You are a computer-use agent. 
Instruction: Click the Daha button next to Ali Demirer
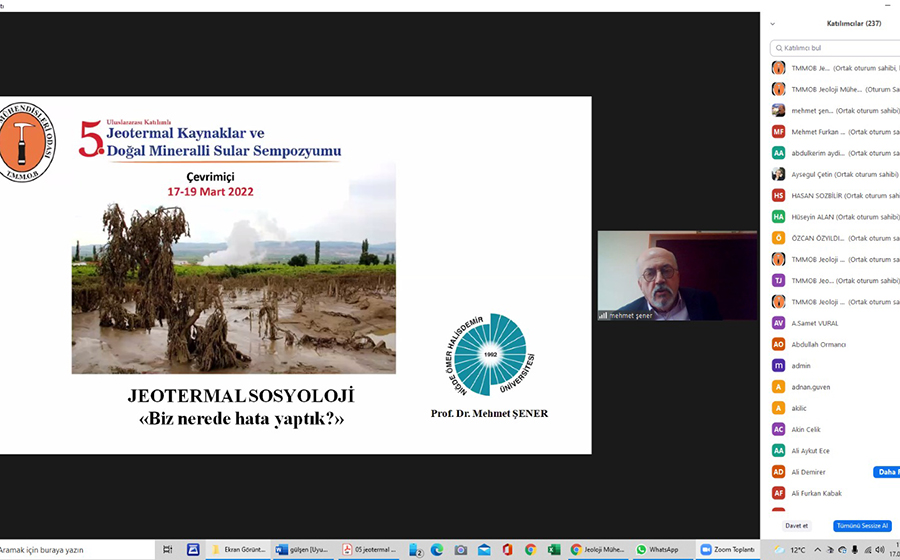887,472
